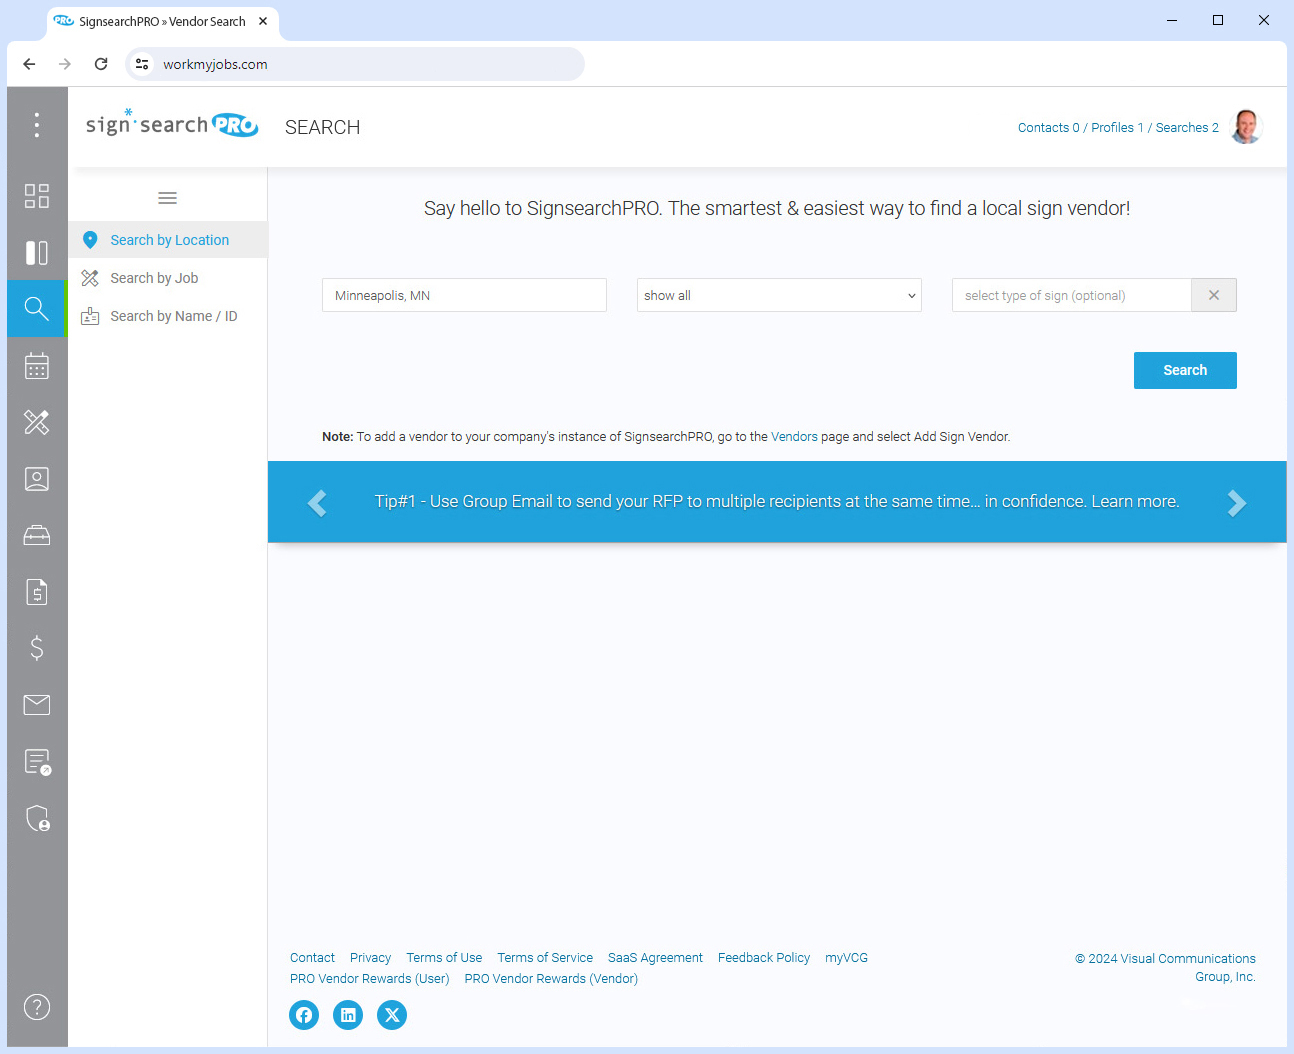Open the Terms of Use footer link

pyautogui.click(x=444, y=957)
